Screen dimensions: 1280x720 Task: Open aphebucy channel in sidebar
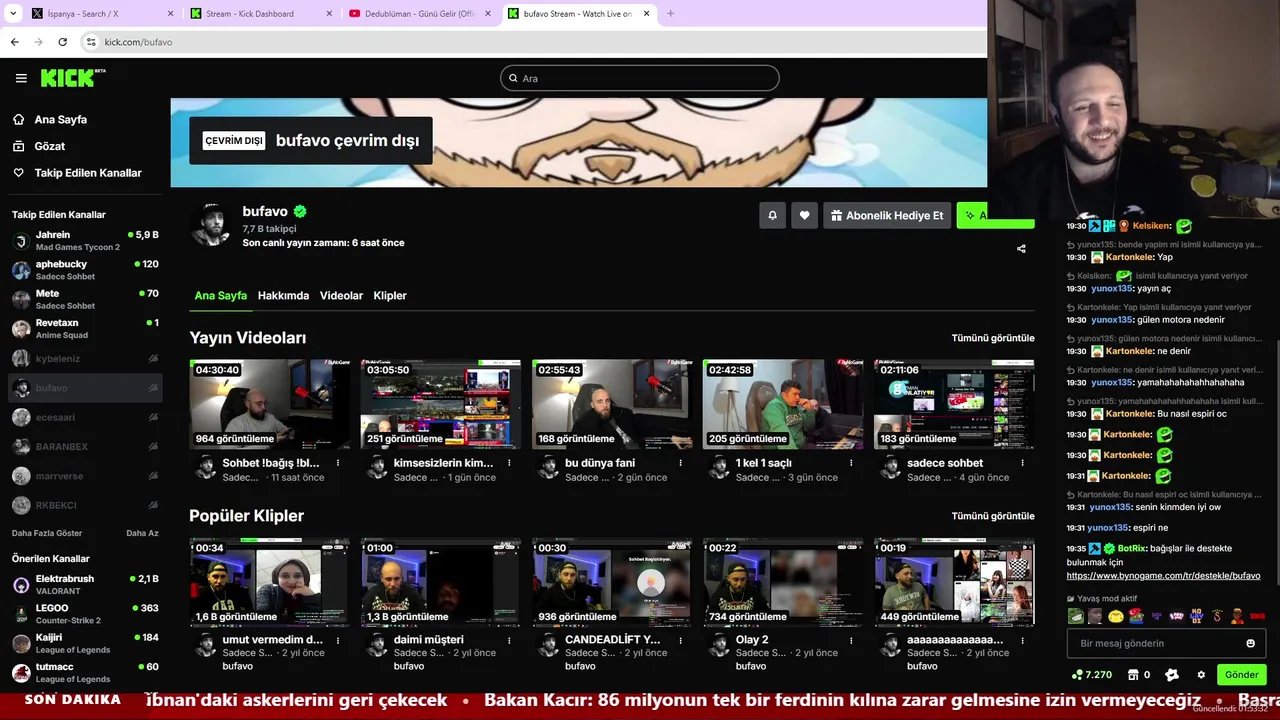pos(85,270)
